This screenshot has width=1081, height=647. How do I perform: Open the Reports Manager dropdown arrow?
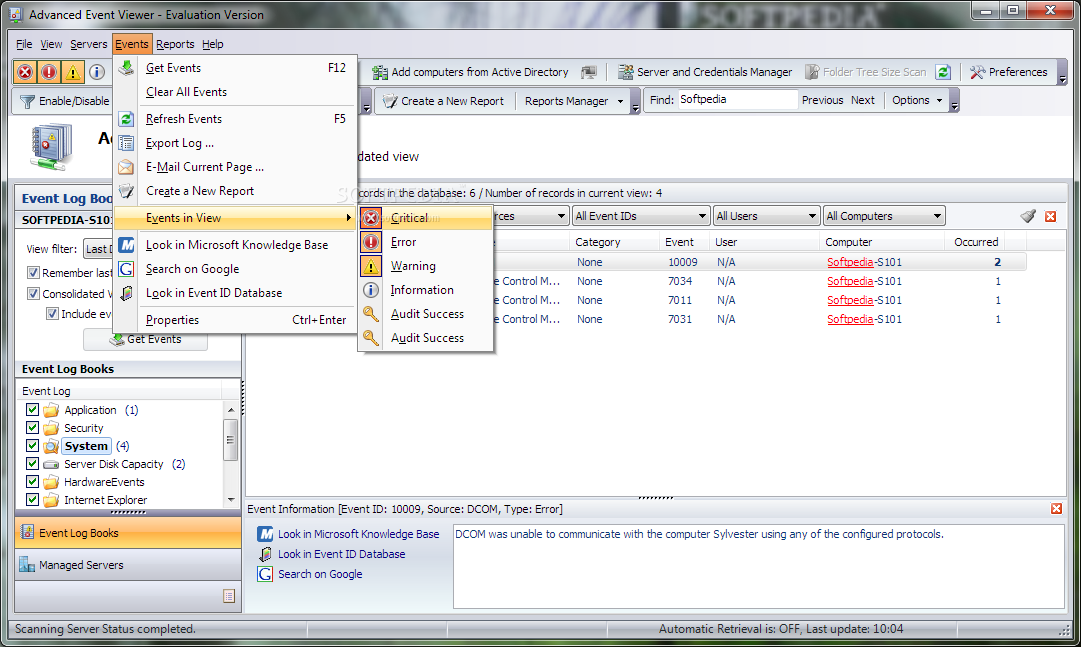point(620,101)
